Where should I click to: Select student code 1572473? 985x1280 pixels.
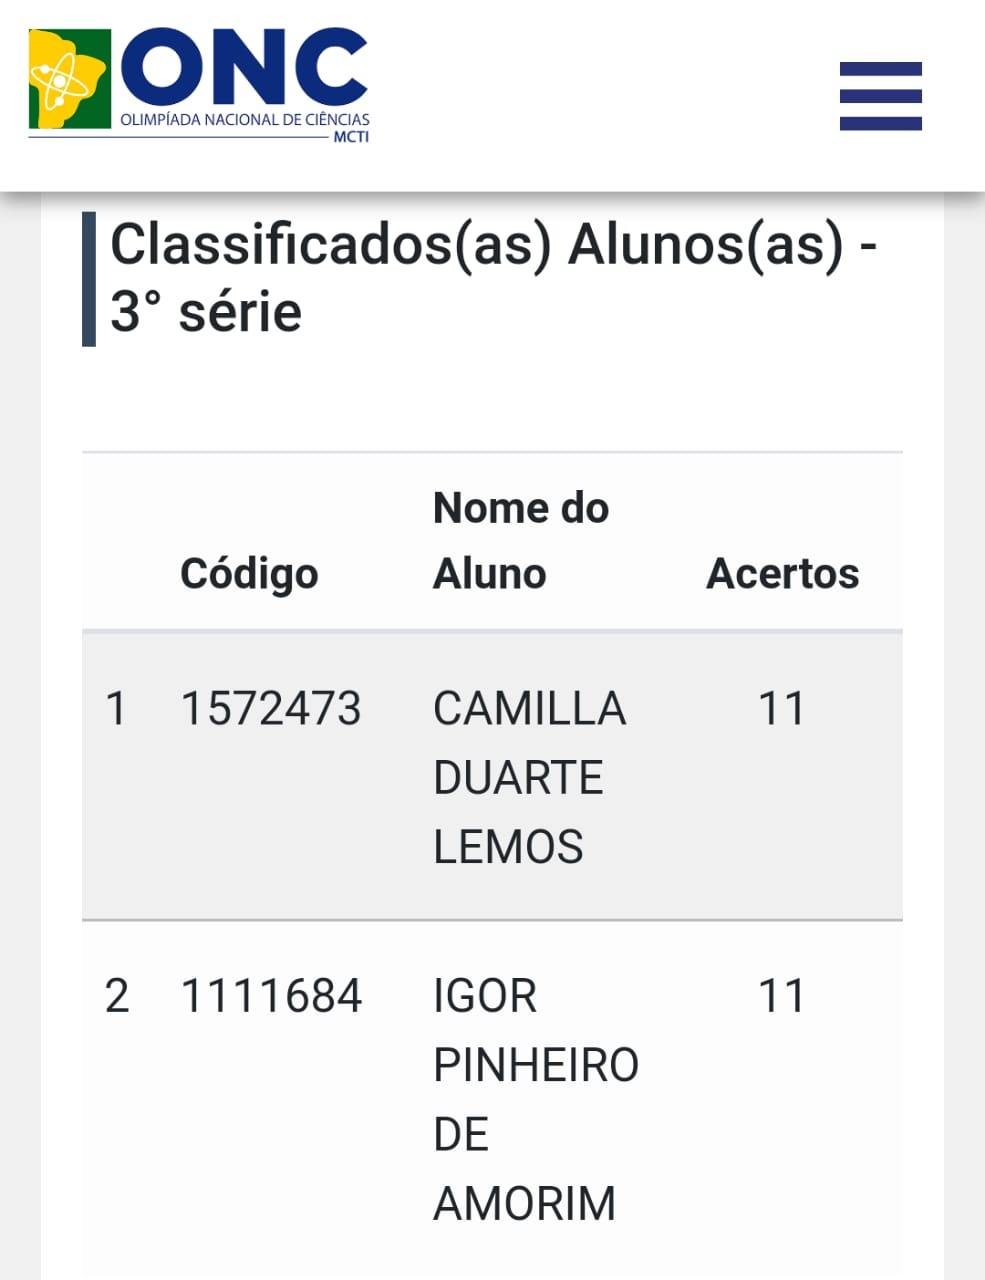click(270, 709)
